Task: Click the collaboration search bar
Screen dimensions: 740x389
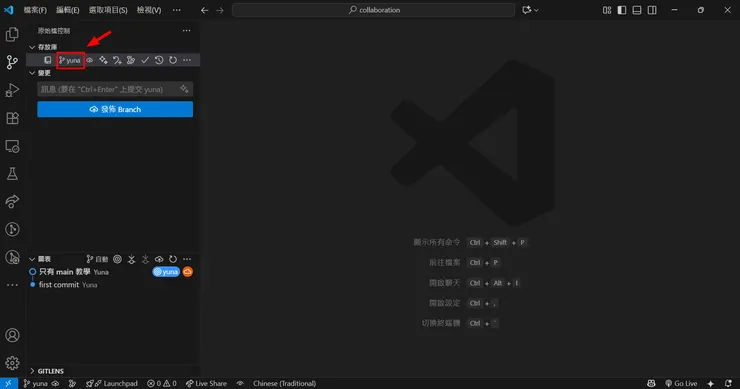Action: point(373,10)
